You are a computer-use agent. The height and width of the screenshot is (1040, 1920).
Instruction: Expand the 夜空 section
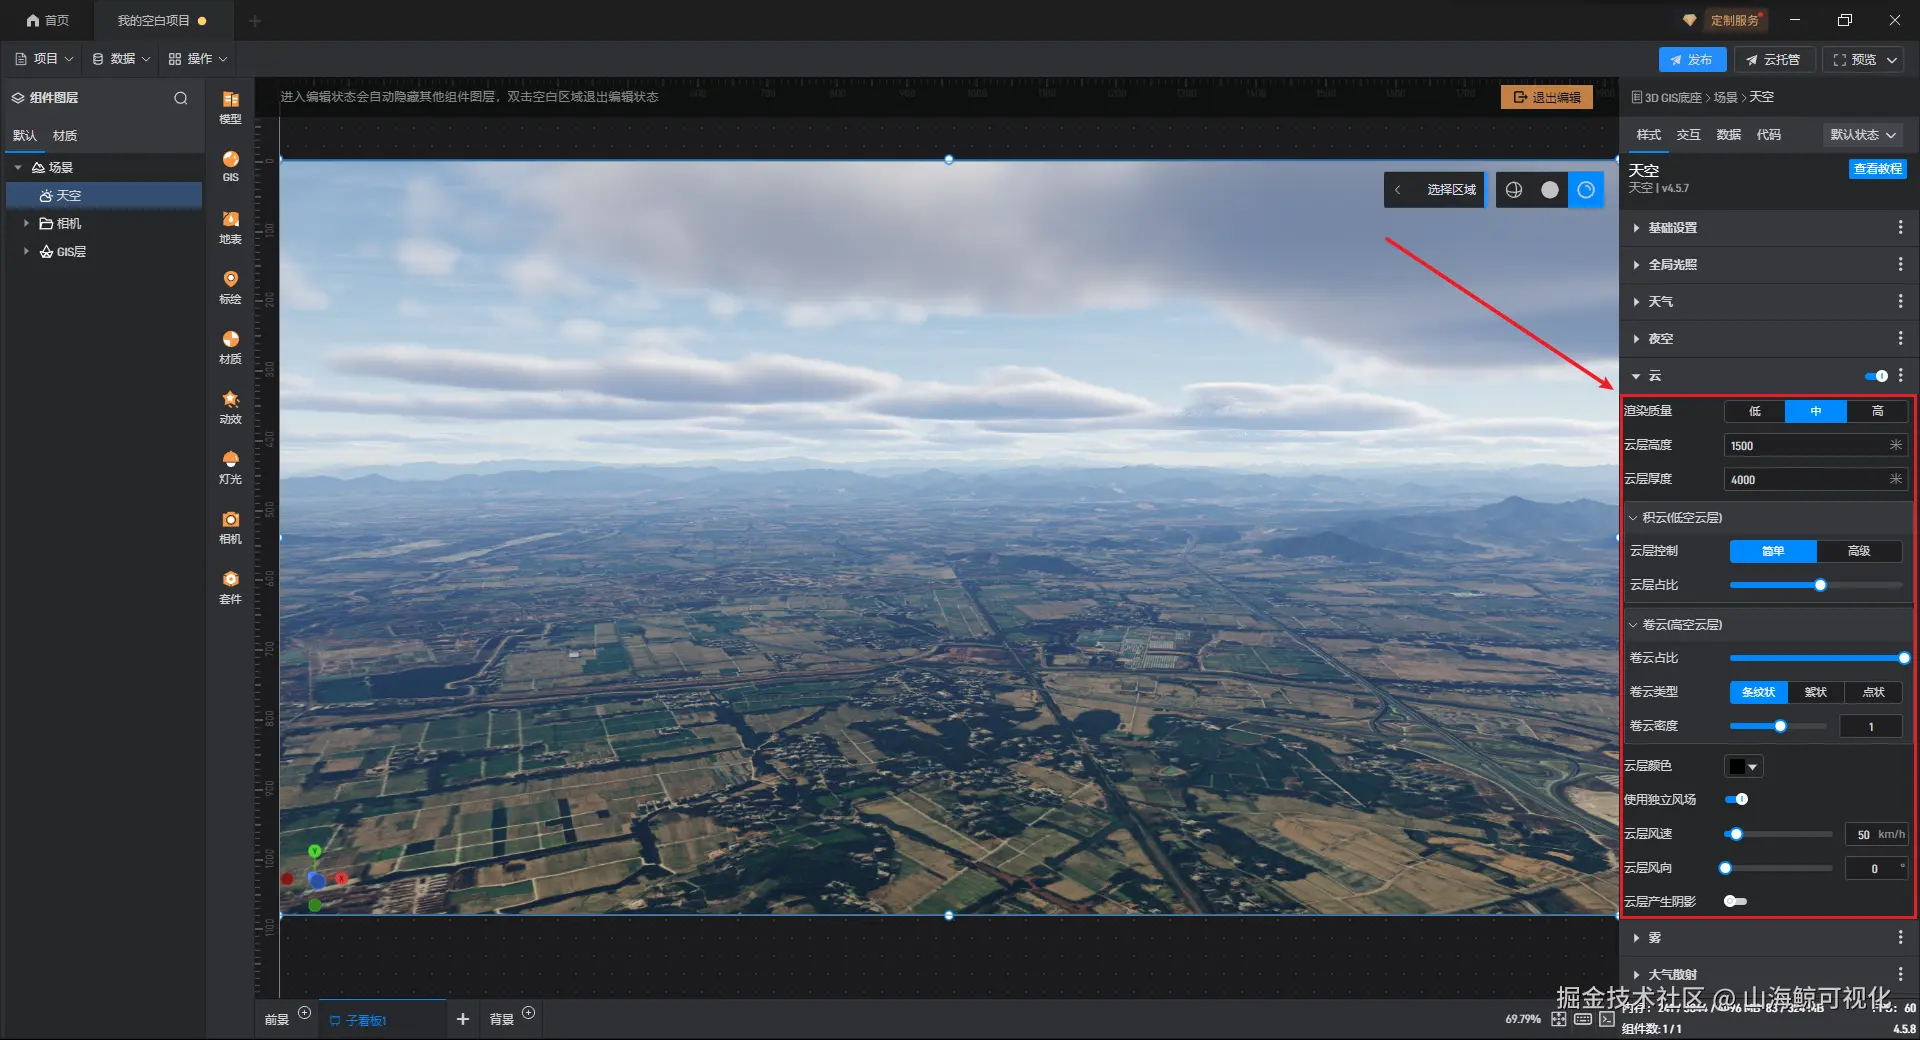1636,339
